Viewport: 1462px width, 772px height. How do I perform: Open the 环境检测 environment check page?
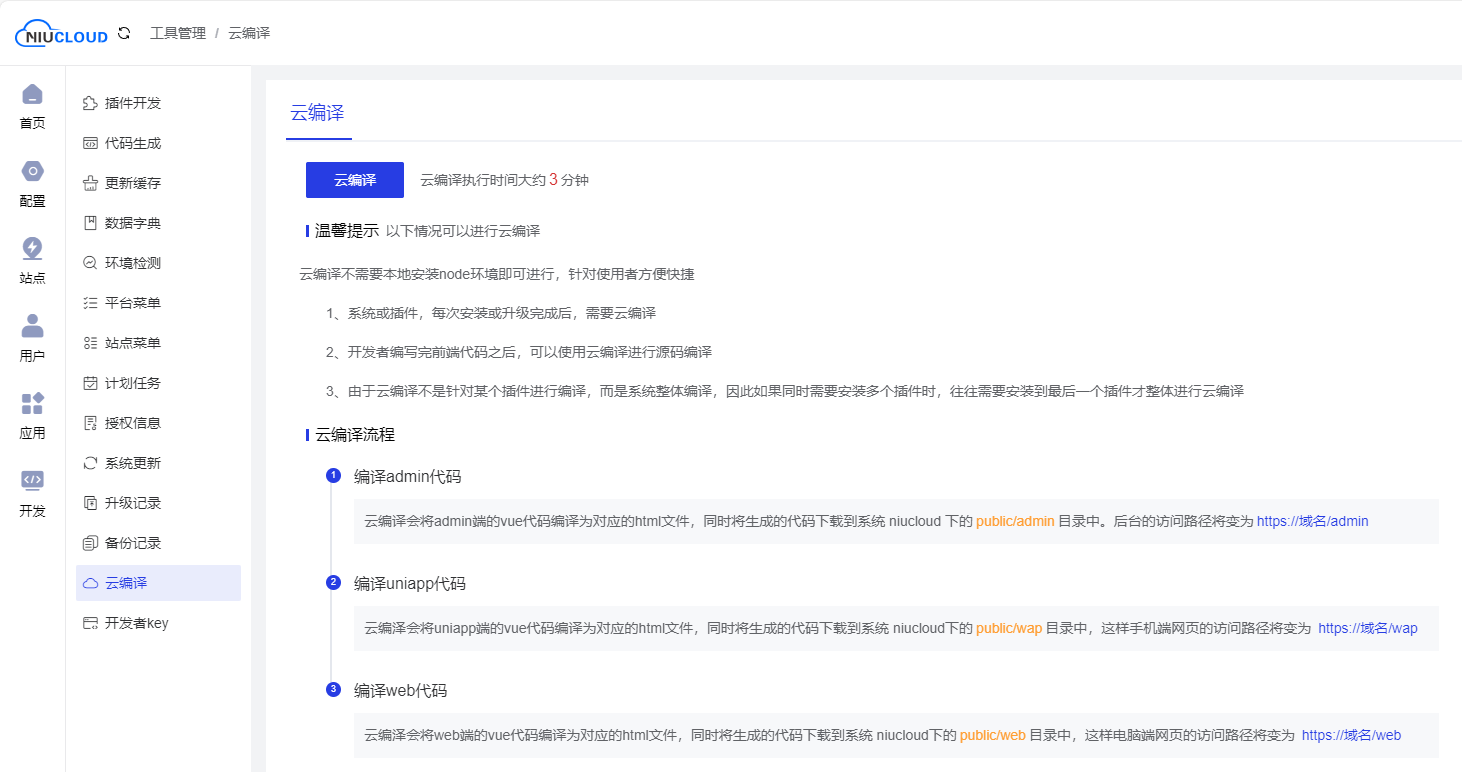point(133,262)
